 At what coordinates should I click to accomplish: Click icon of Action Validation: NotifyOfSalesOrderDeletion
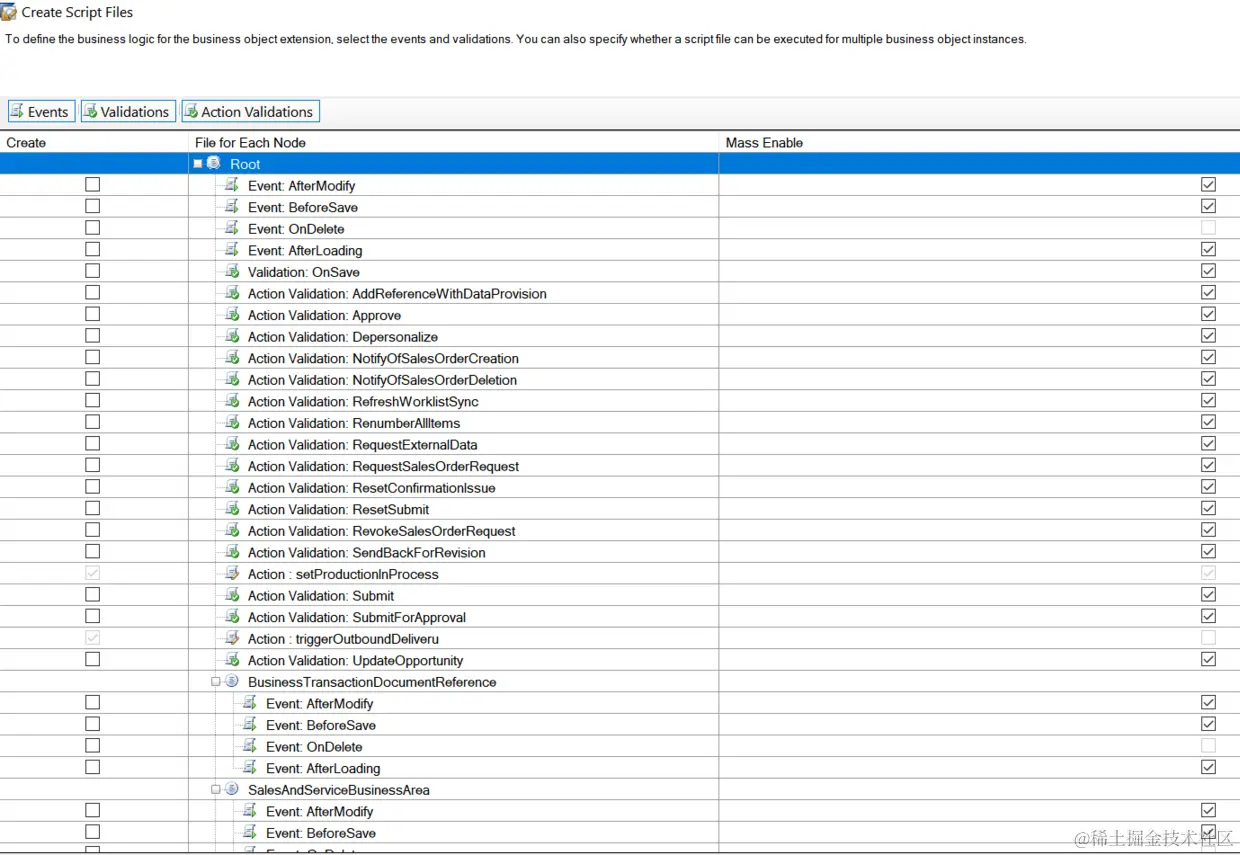[x=232, y=380]
